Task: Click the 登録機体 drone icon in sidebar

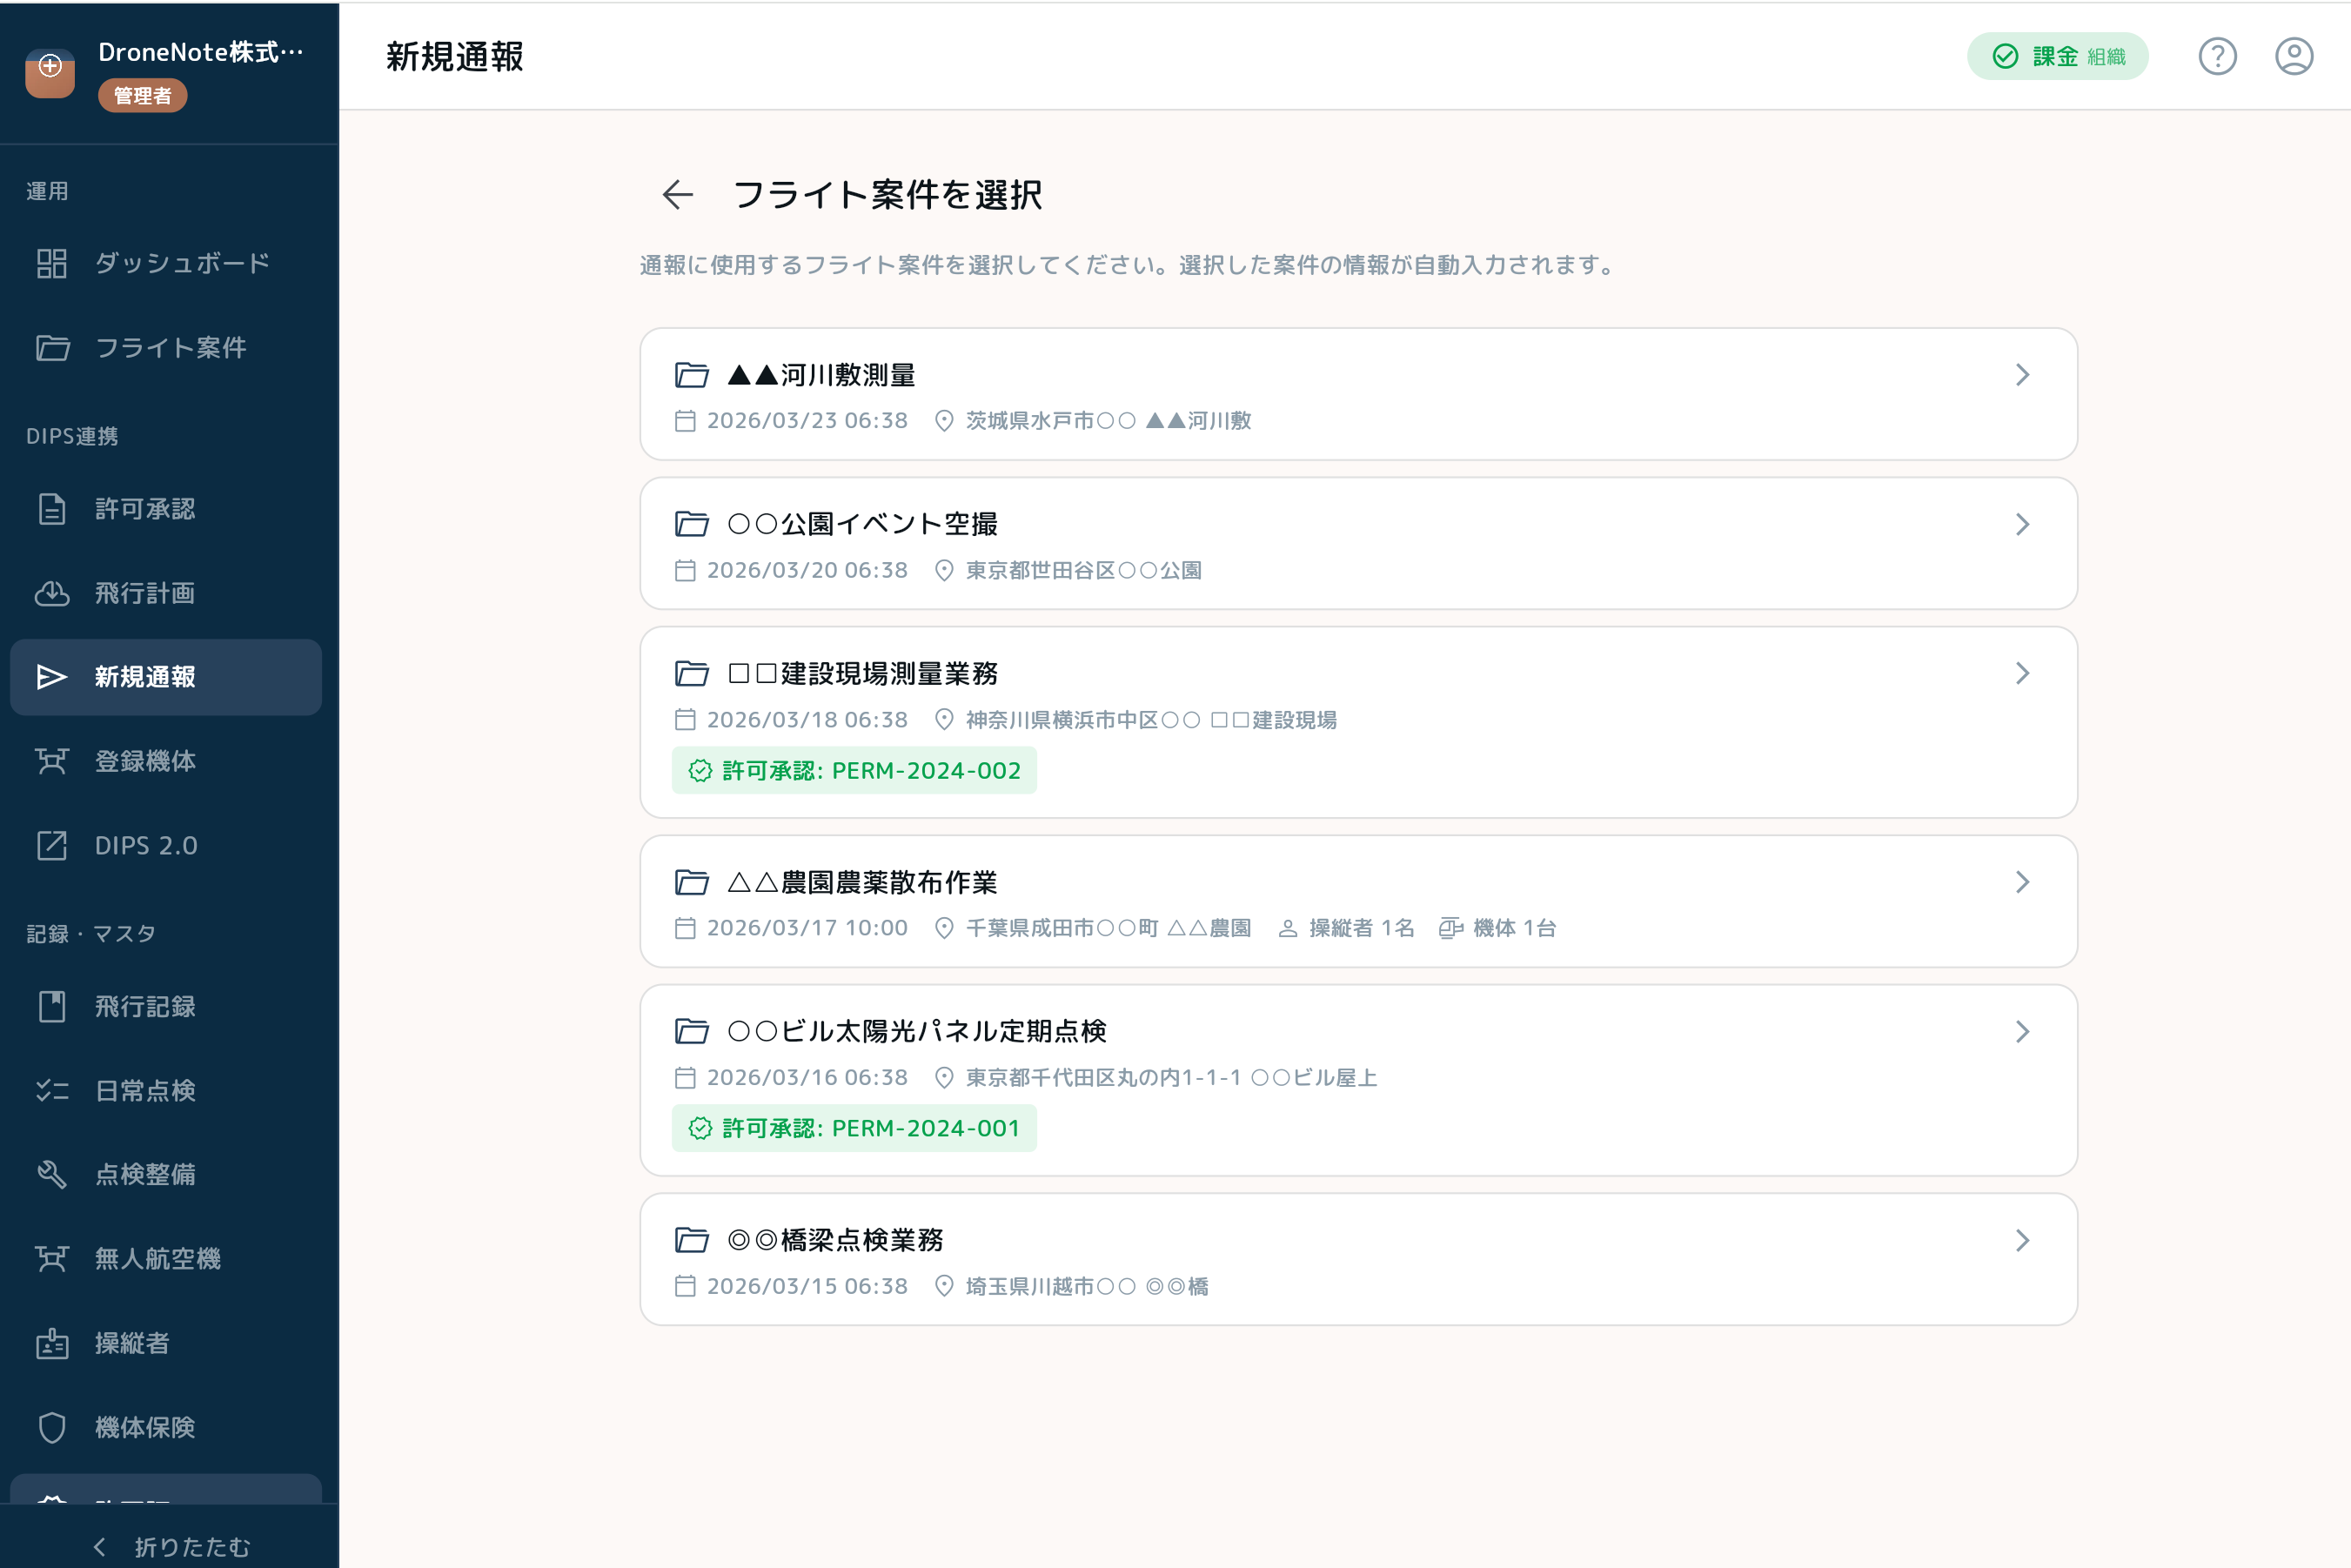Action: coord(51,761)
